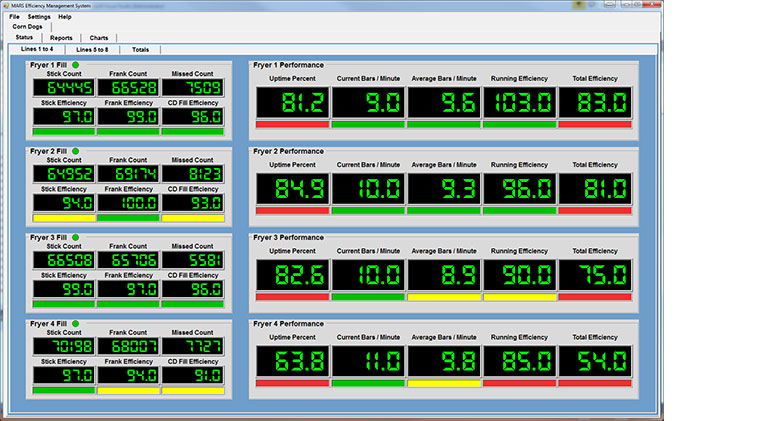Switch to the Charts tab

click(x=100, y=38)
